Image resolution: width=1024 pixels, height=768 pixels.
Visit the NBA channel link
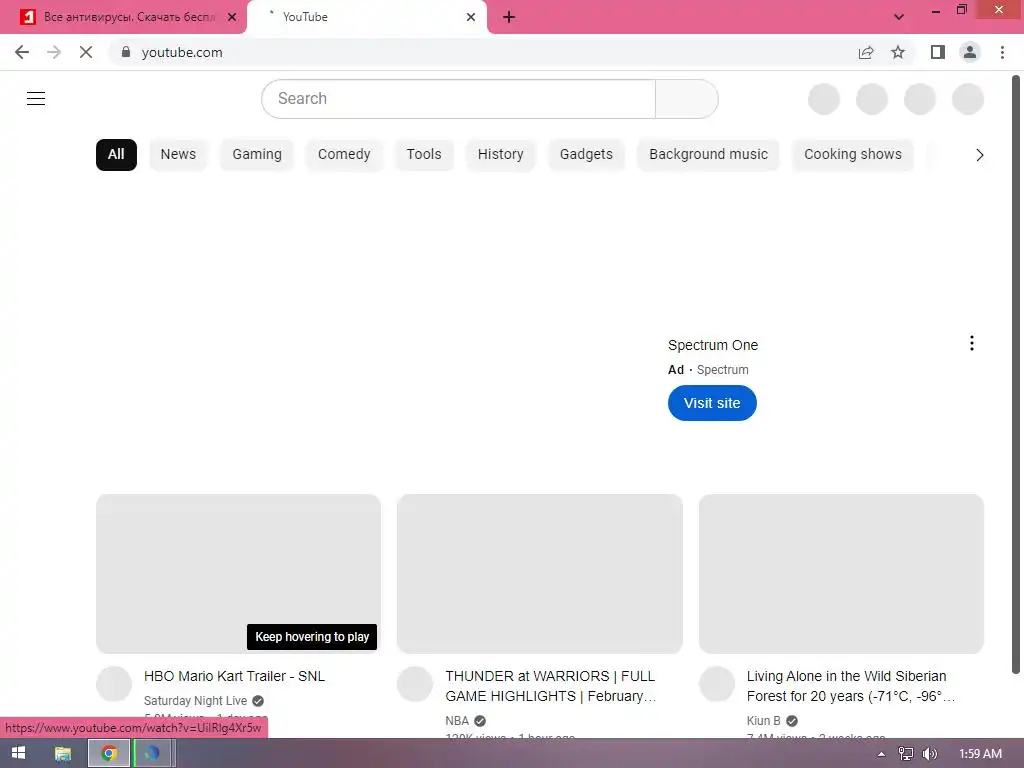coord(457,721)
